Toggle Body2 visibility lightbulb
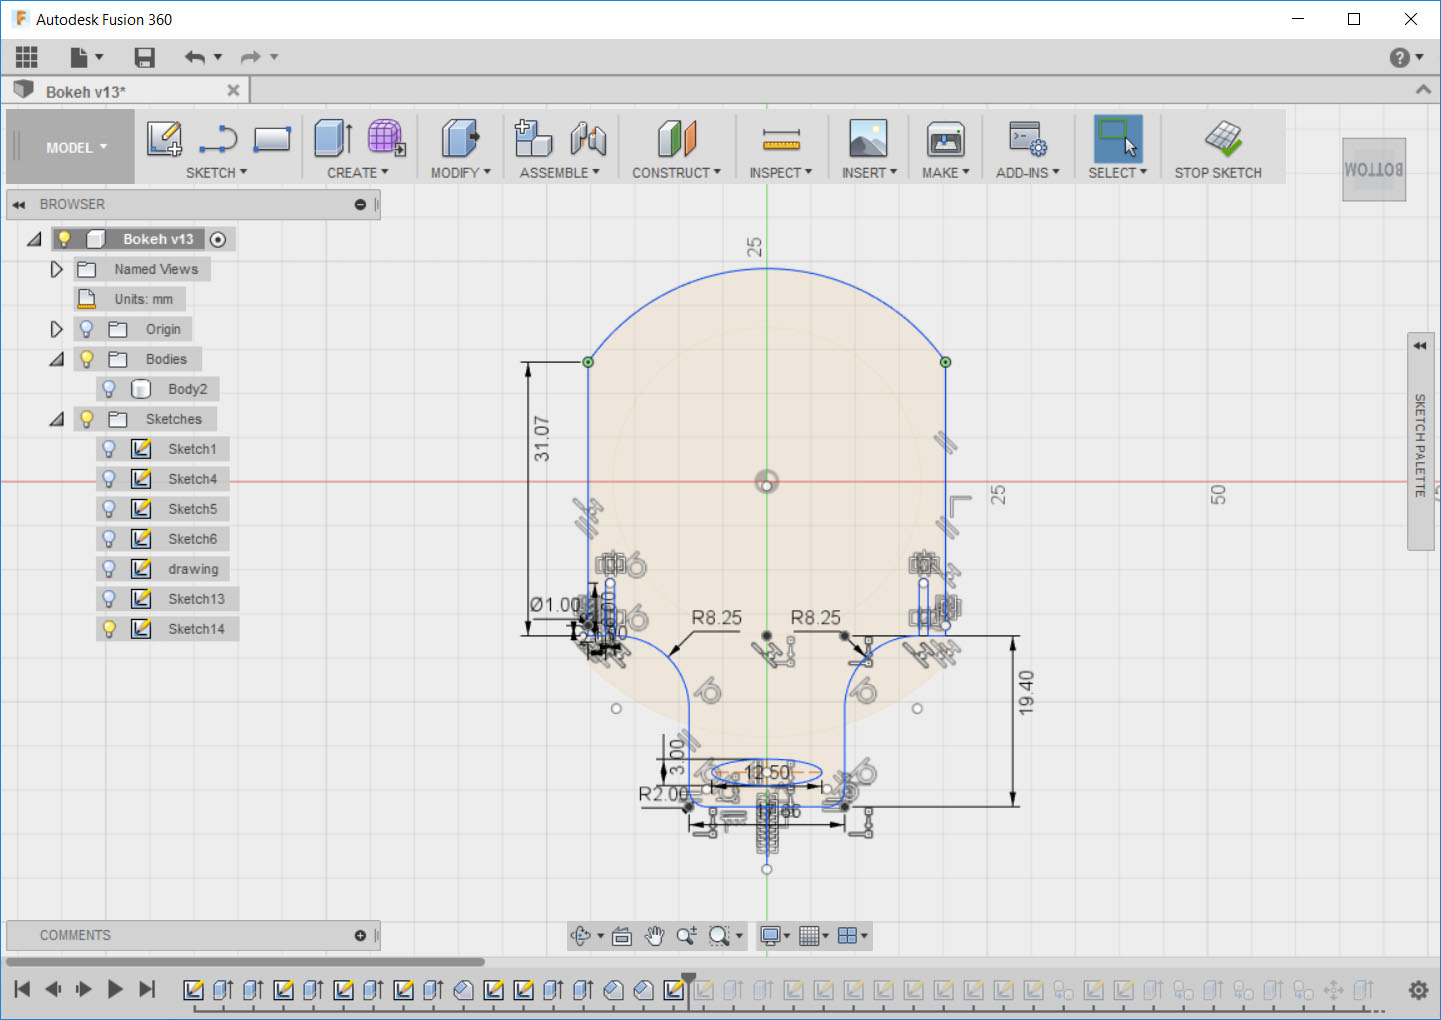 [x=109, y=389]
